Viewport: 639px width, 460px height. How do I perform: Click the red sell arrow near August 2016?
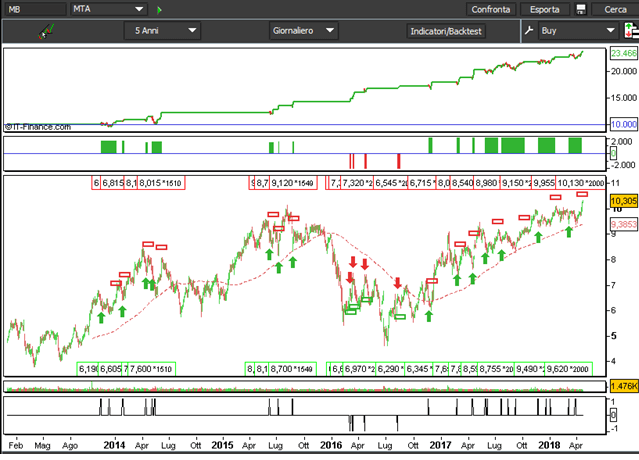[397, 282]
